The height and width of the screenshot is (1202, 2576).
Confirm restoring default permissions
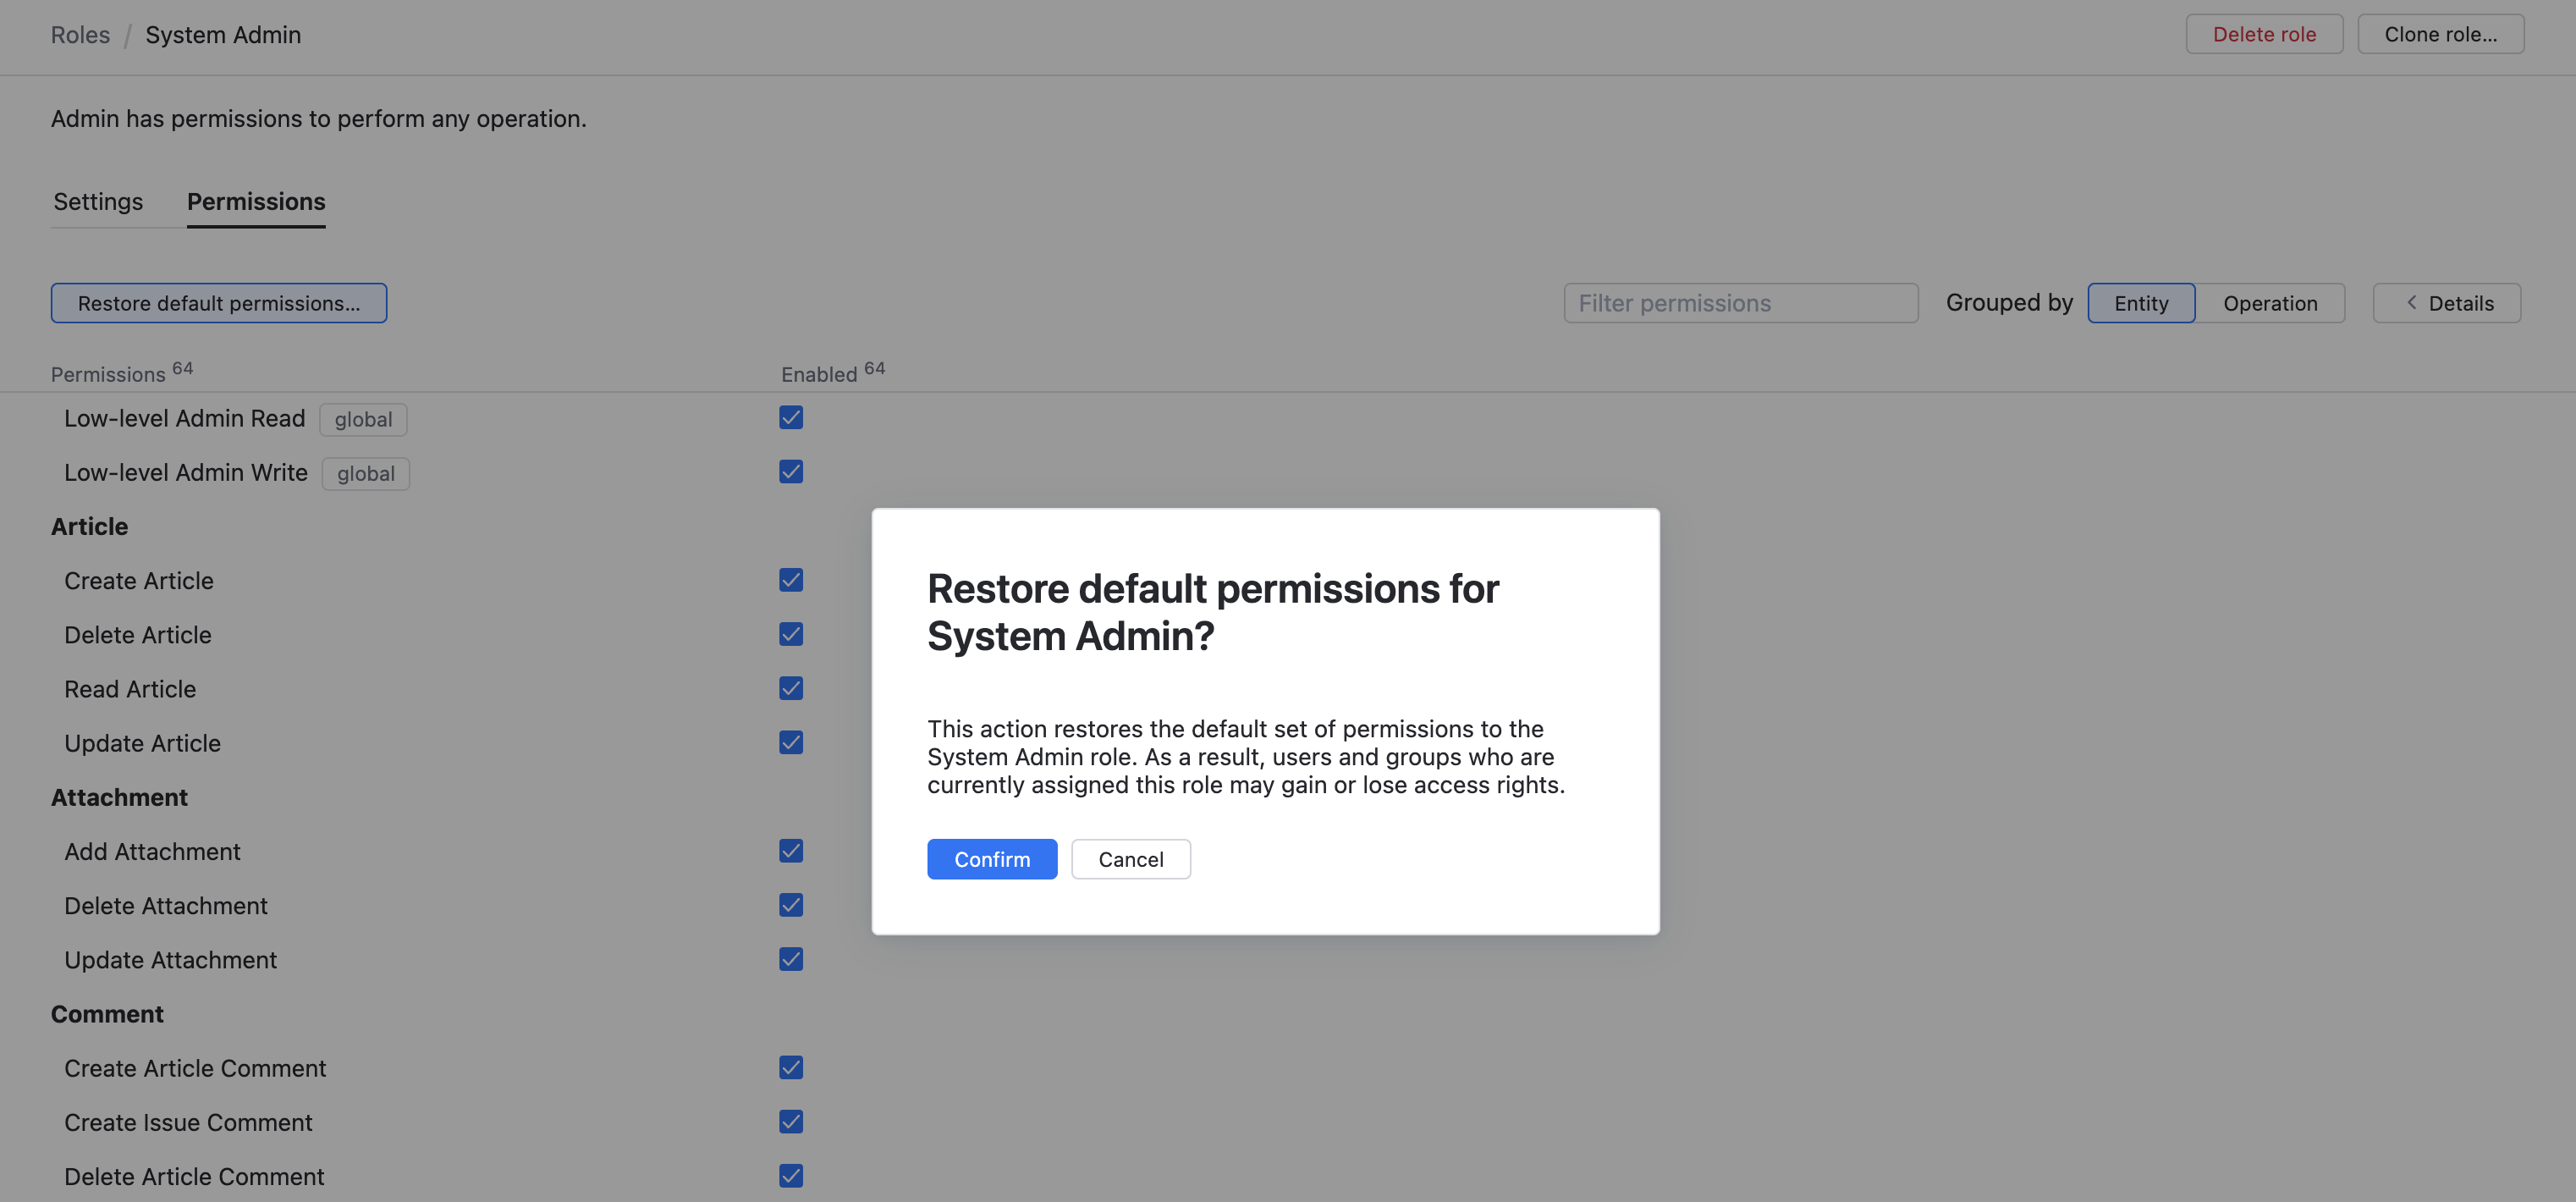pos(991,858)
